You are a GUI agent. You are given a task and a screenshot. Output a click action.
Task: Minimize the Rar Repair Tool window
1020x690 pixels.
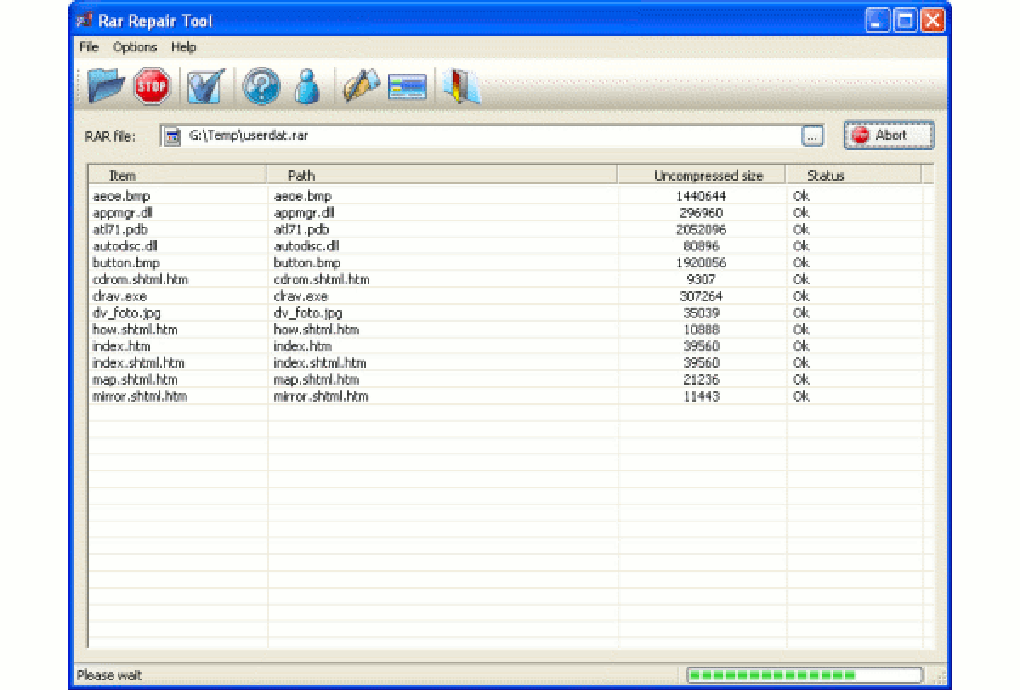point(877,21)
